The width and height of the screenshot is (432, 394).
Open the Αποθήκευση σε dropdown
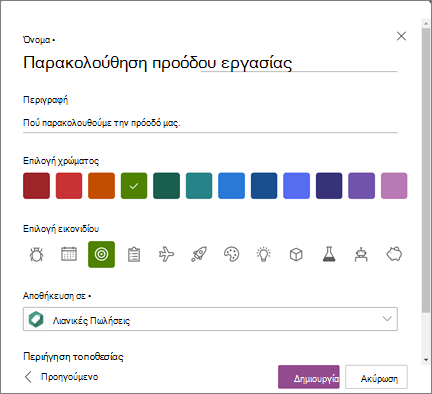(x=210, y=319)
